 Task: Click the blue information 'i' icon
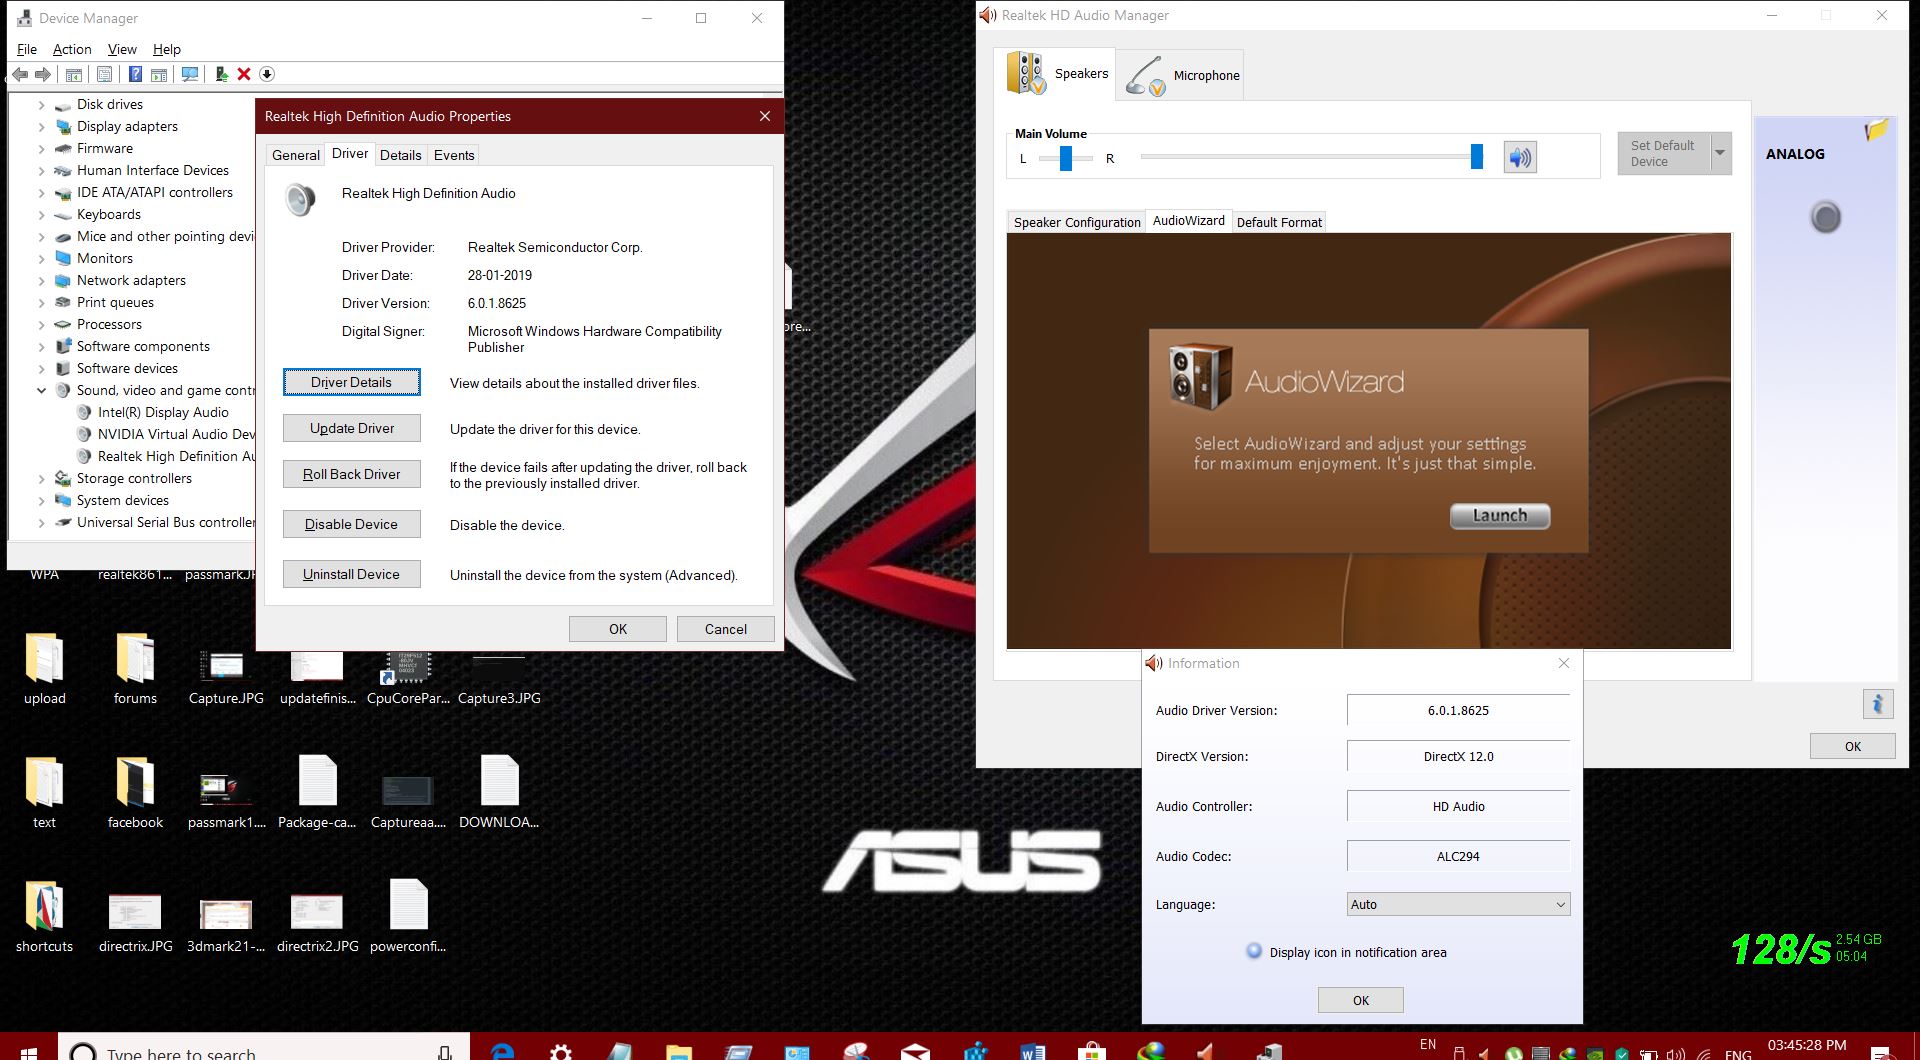(x=1878, y=703)
